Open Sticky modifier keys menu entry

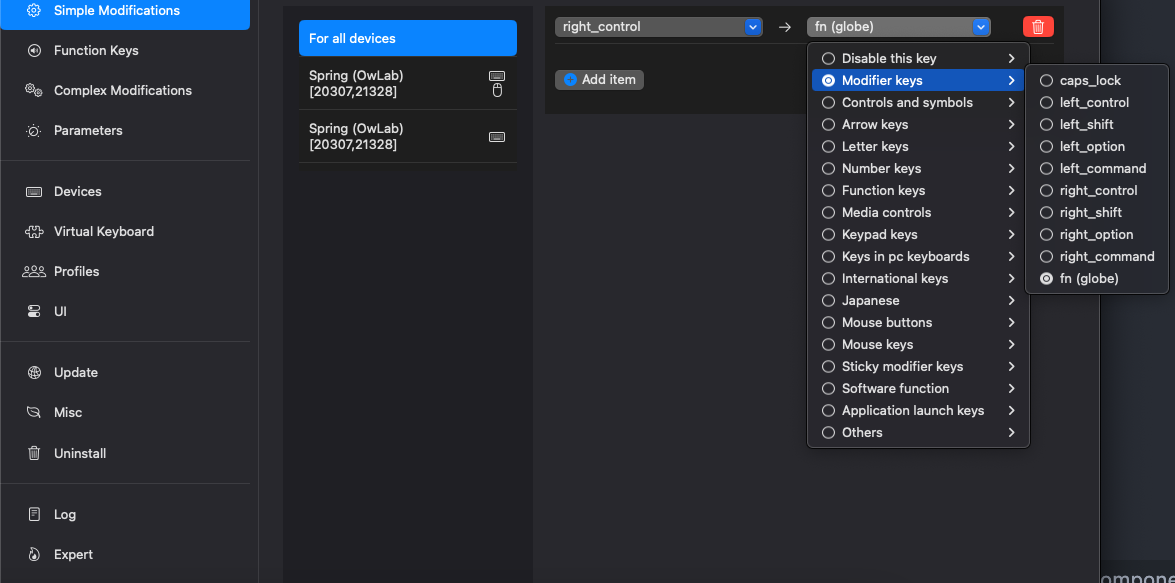pyautogui.click(x=902, y=367)
